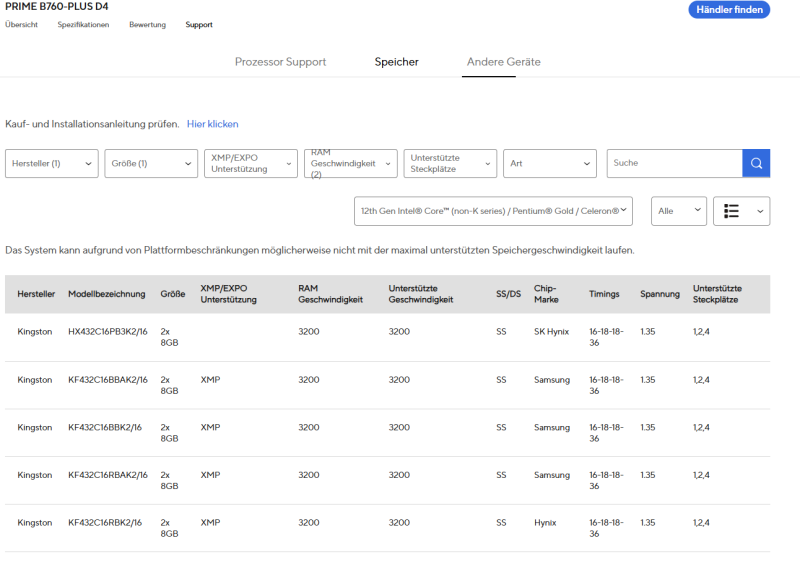Image resolution: width=800 pixels, height=575 pixels.
Task: Switch to Prozessor Support tab
Action: [280, 62]
